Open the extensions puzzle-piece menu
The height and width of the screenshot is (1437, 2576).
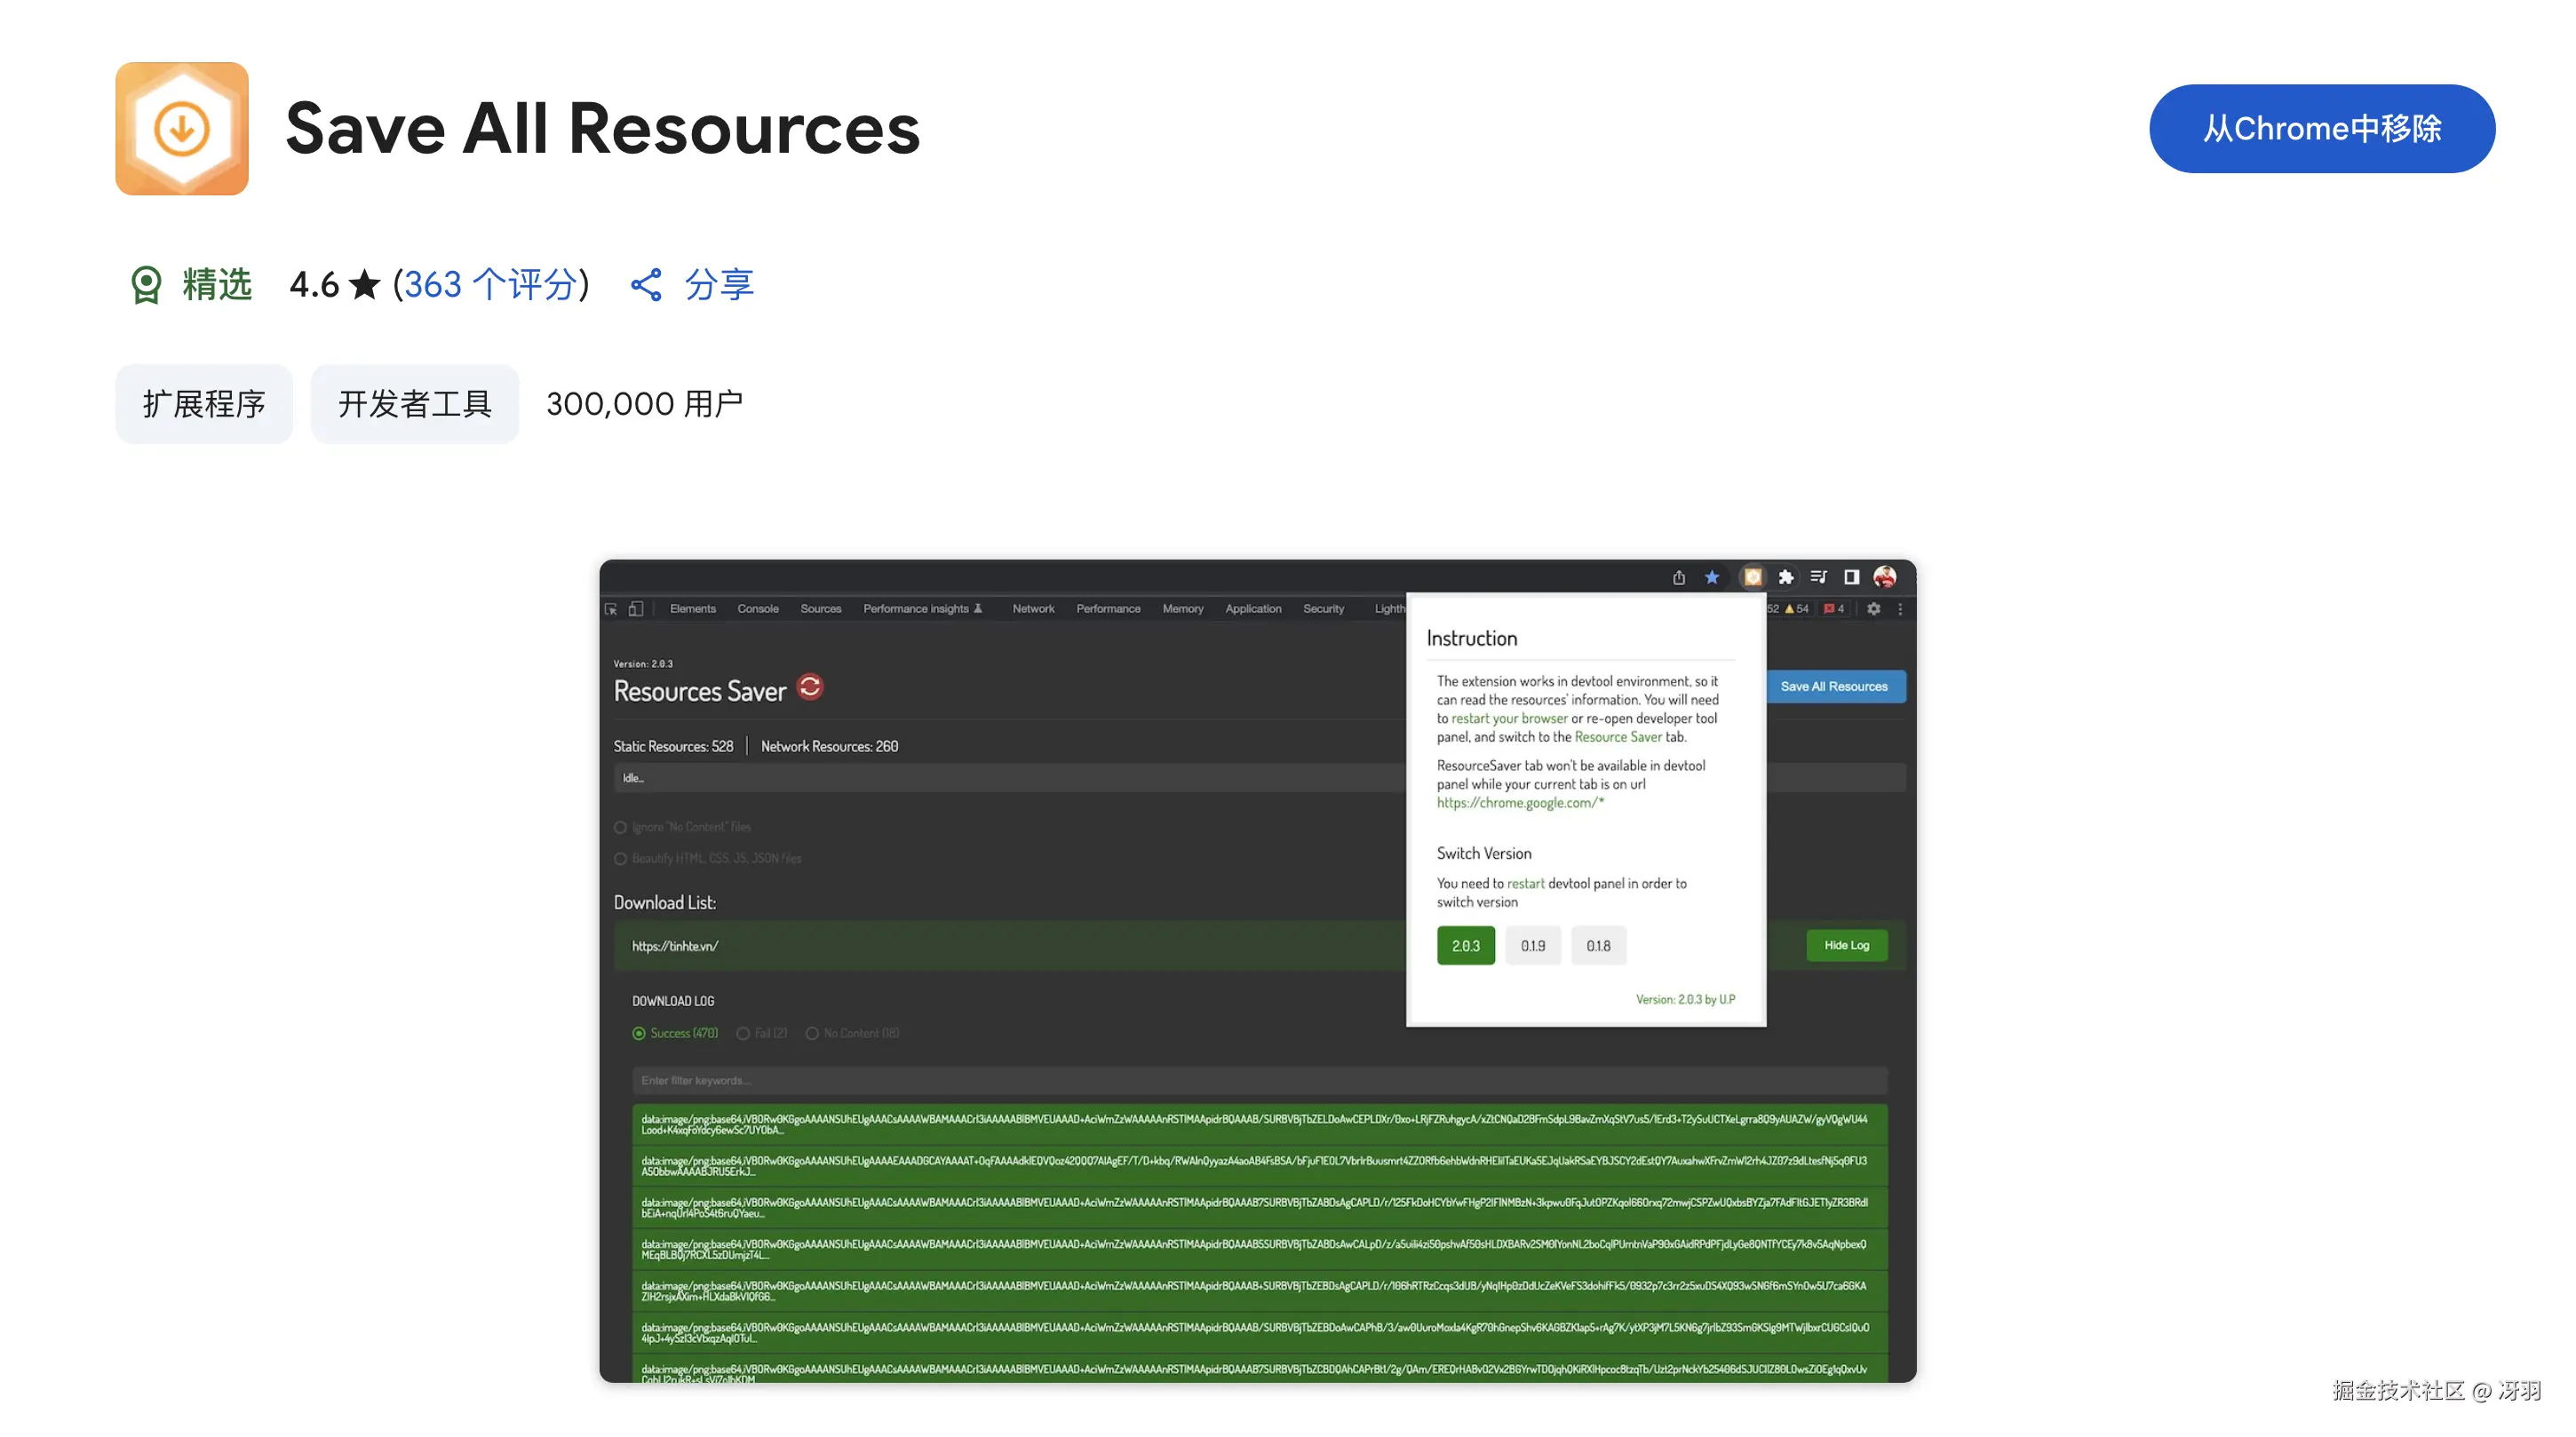[1785, 577]
